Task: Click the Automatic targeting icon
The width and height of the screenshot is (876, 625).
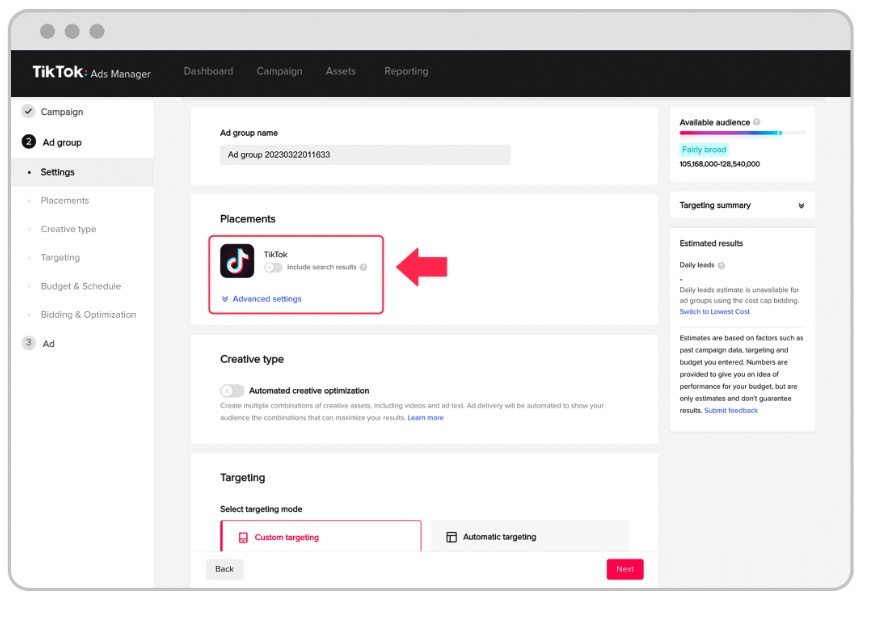Action: [x=451, y=537]
